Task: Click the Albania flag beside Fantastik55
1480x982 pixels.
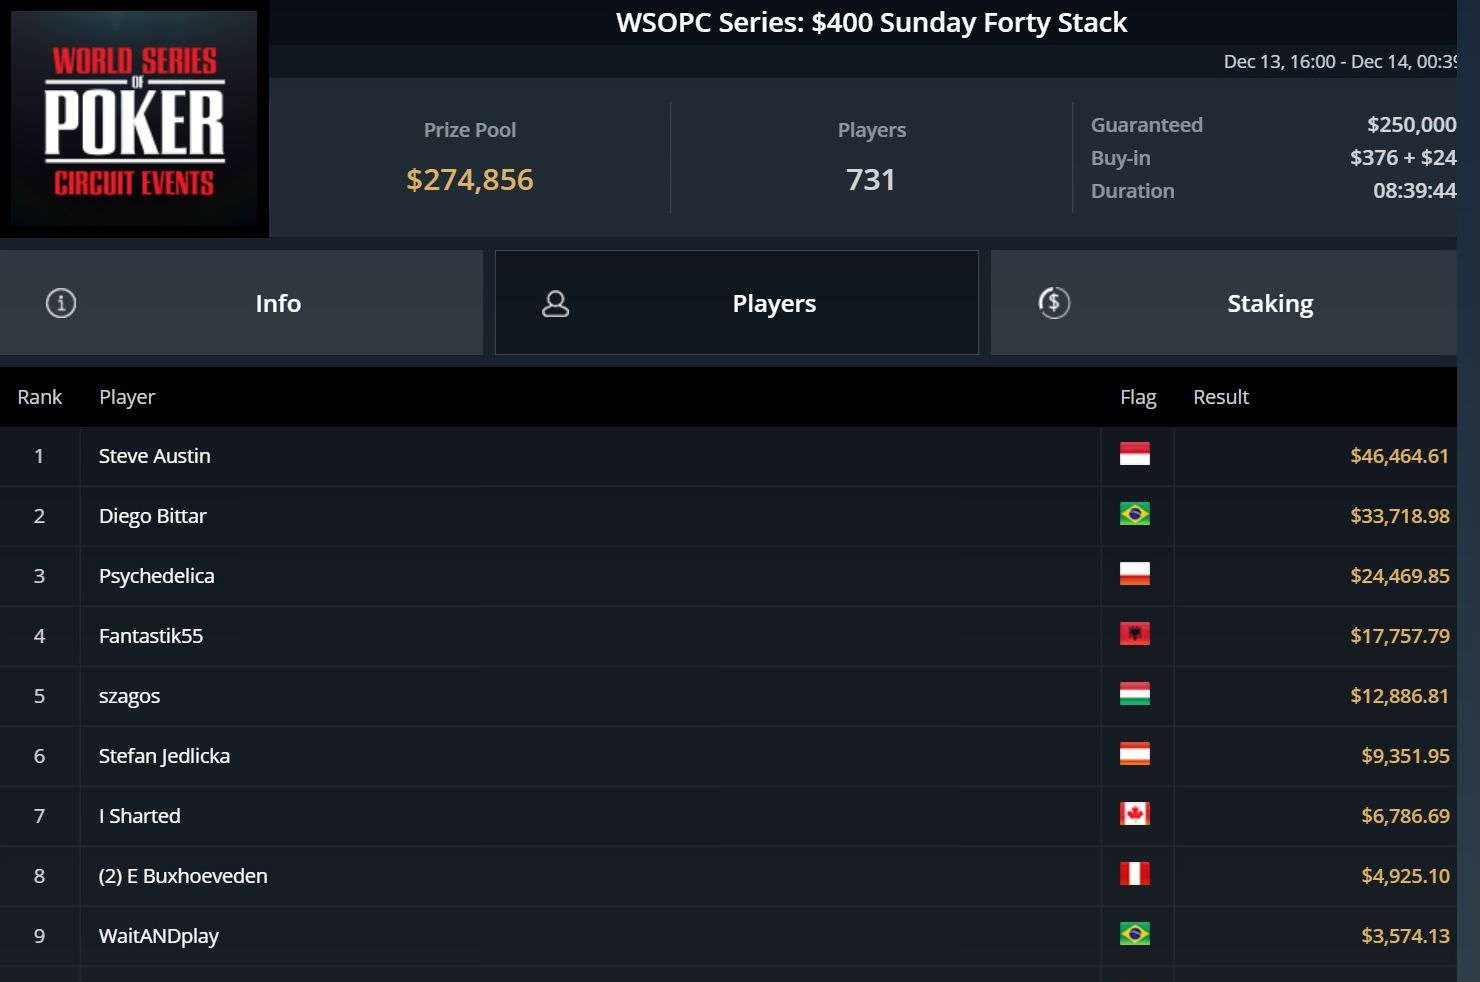Action: click(1134, 635)
